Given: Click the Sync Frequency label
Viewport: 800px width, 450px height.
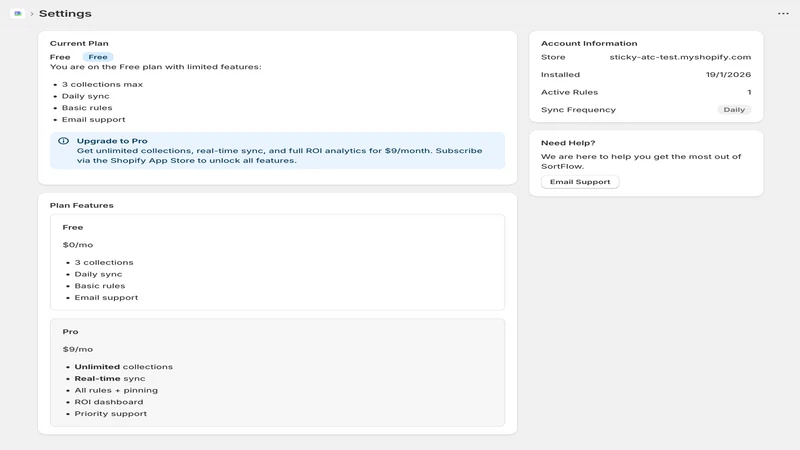Looking at the screenshot, I should pos(578,110).
